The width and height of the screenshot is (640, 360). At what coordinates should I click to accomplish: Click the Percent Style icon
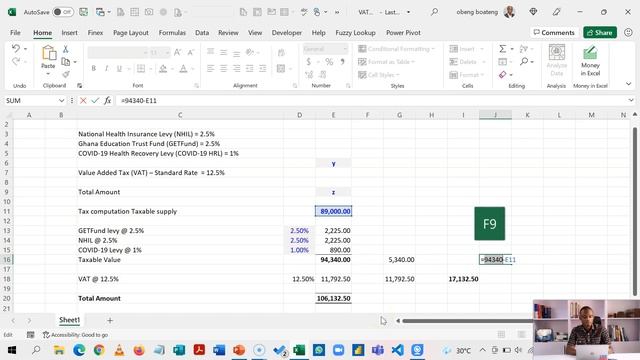coord(329,62)
